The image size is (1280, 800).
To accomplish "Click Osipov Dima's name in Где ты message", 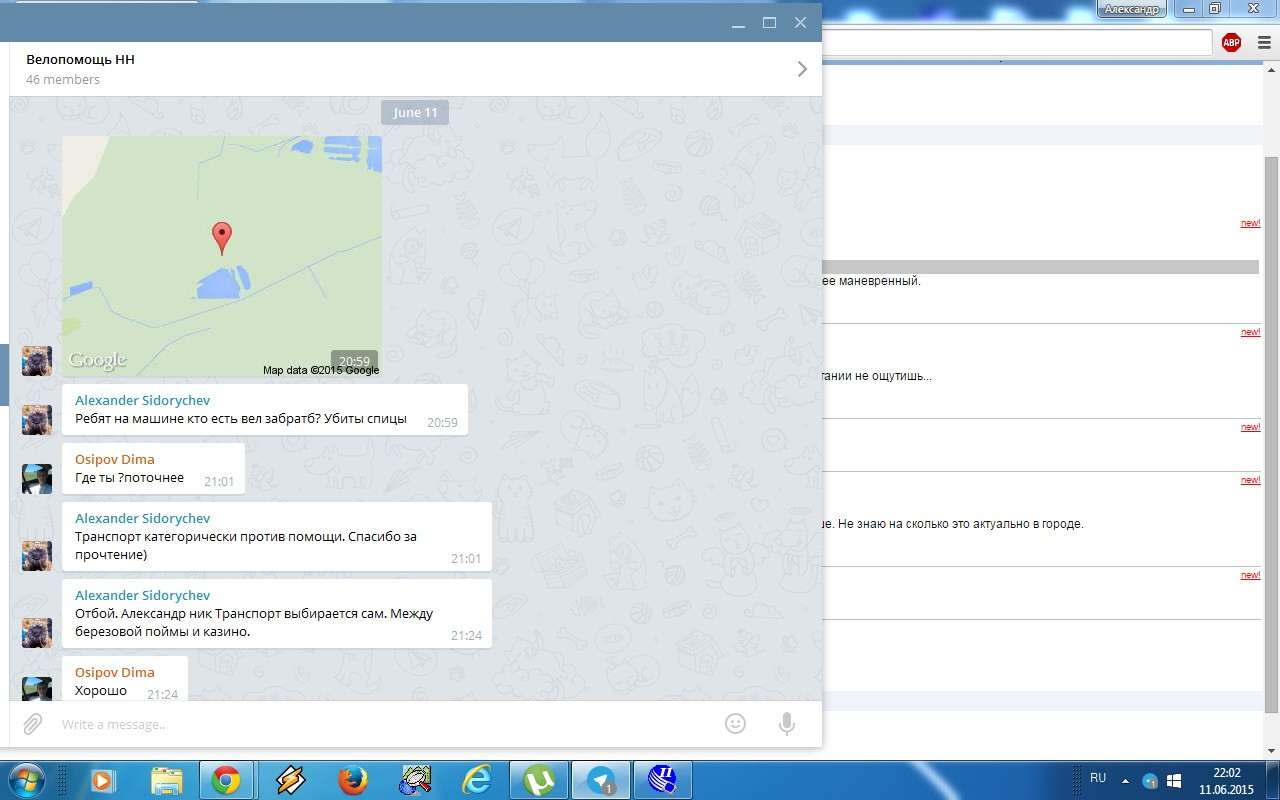I will click(x=115, y=459).
